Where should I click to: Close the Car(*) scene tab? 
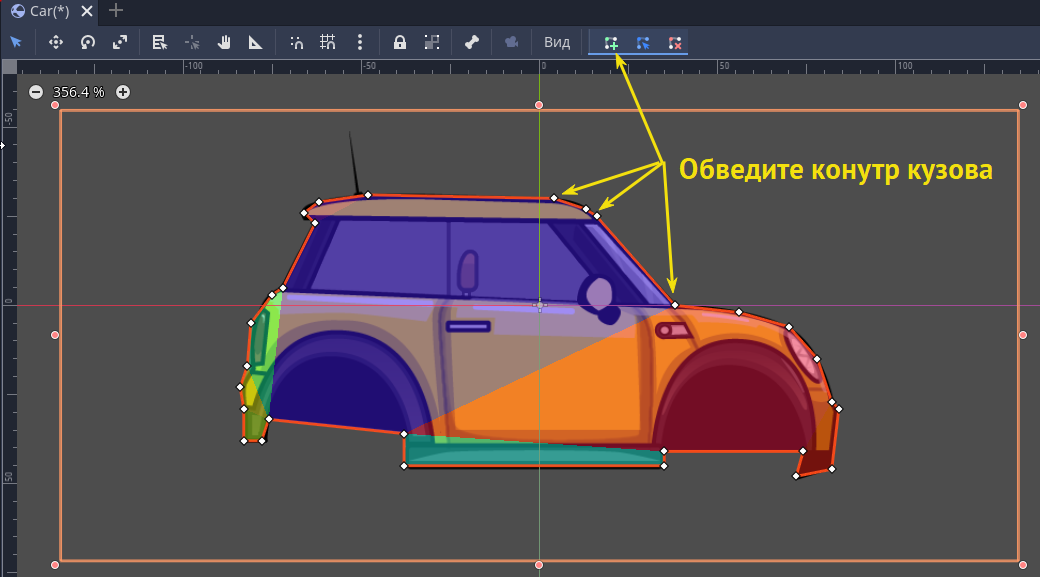(x=86, y=12)
